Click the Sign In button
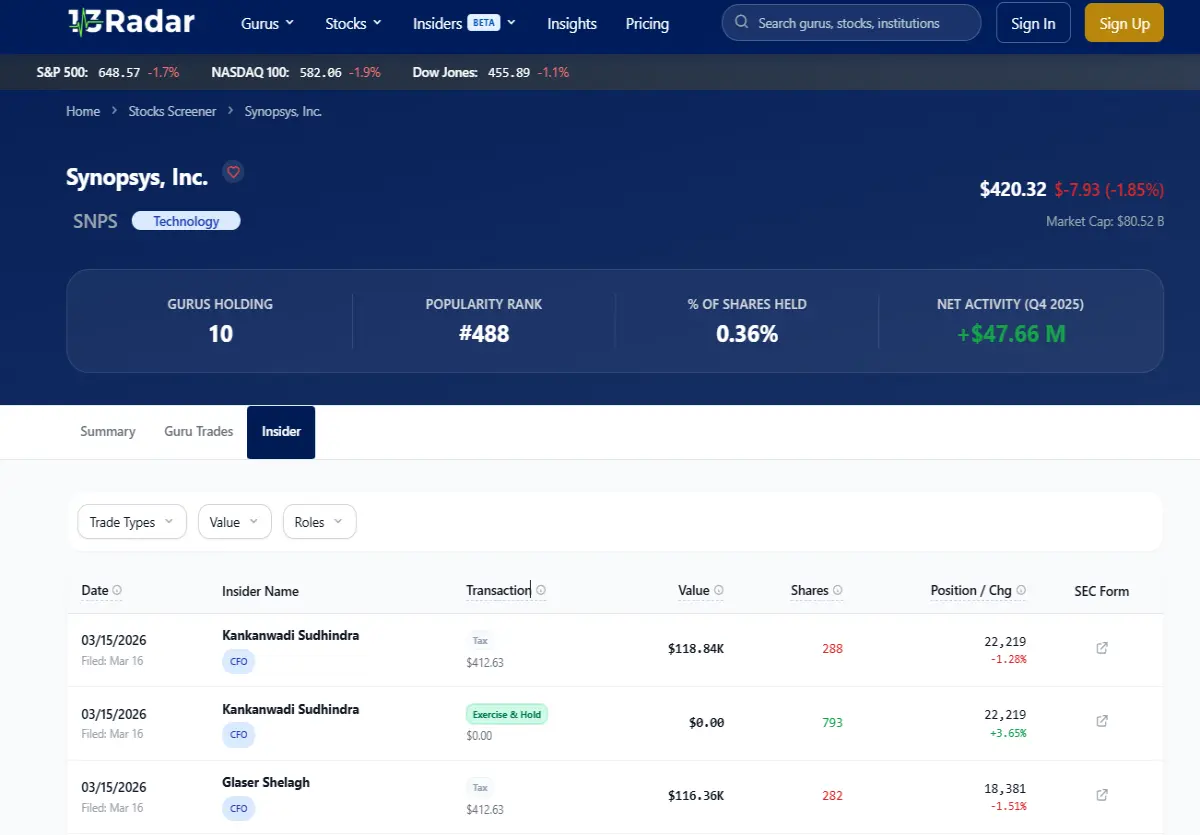The image size is (1200, 835). (x=1033, y=23)
